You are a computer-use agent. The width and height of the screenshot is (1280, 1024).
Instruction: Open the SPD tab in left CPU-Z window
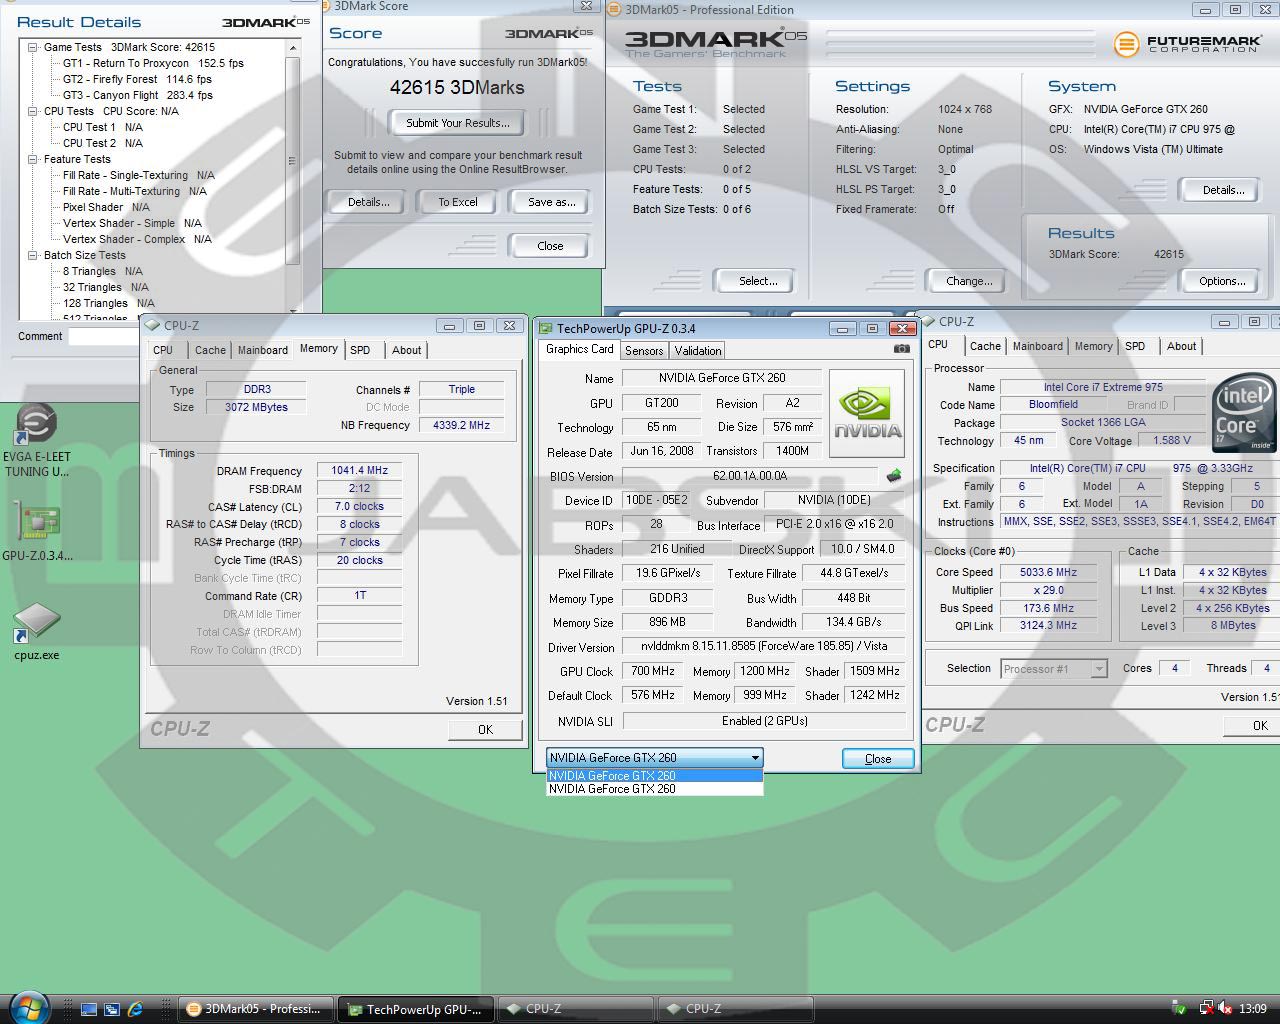tap(361, 350)
